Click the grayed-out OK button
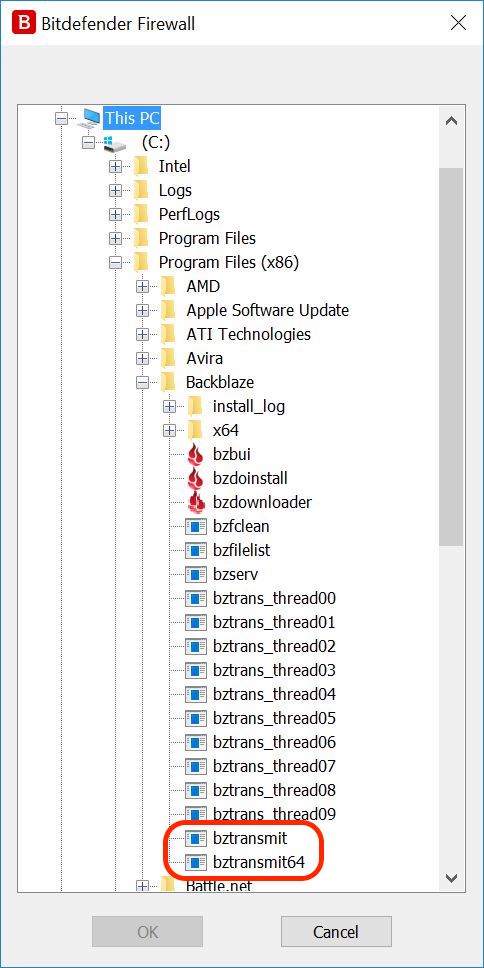The image size is (484, 968). point(148,932)
